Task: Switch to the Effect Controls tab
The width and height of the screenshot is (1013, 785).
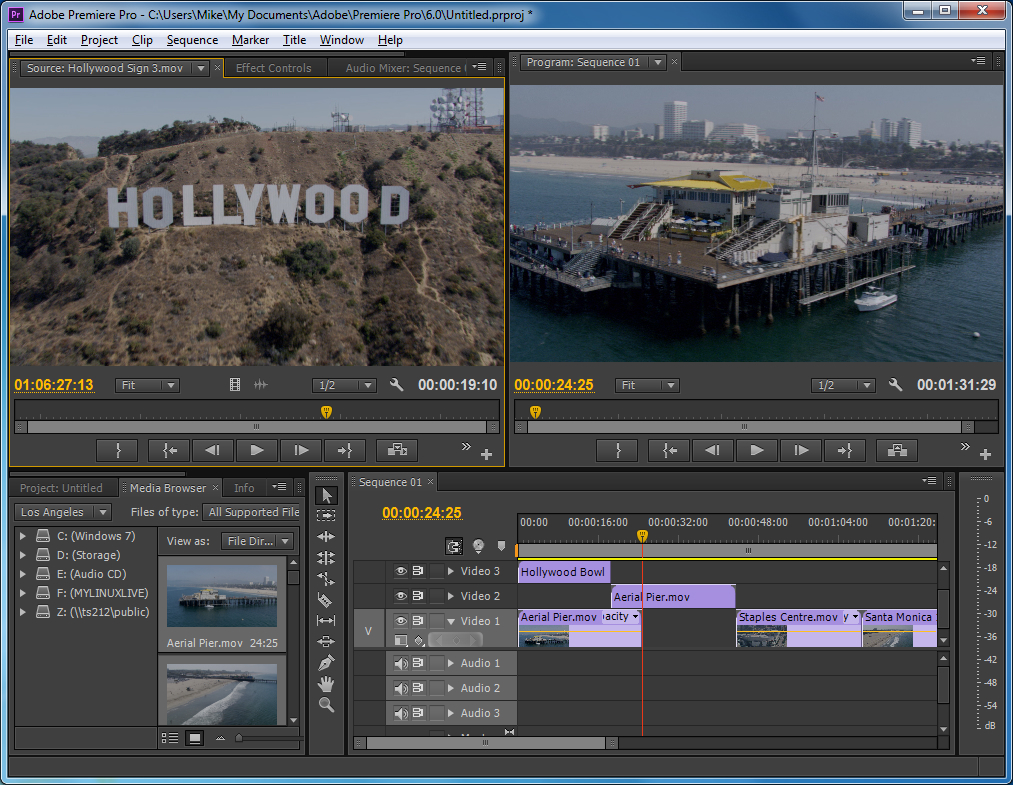Action: [x=275, y=67]
